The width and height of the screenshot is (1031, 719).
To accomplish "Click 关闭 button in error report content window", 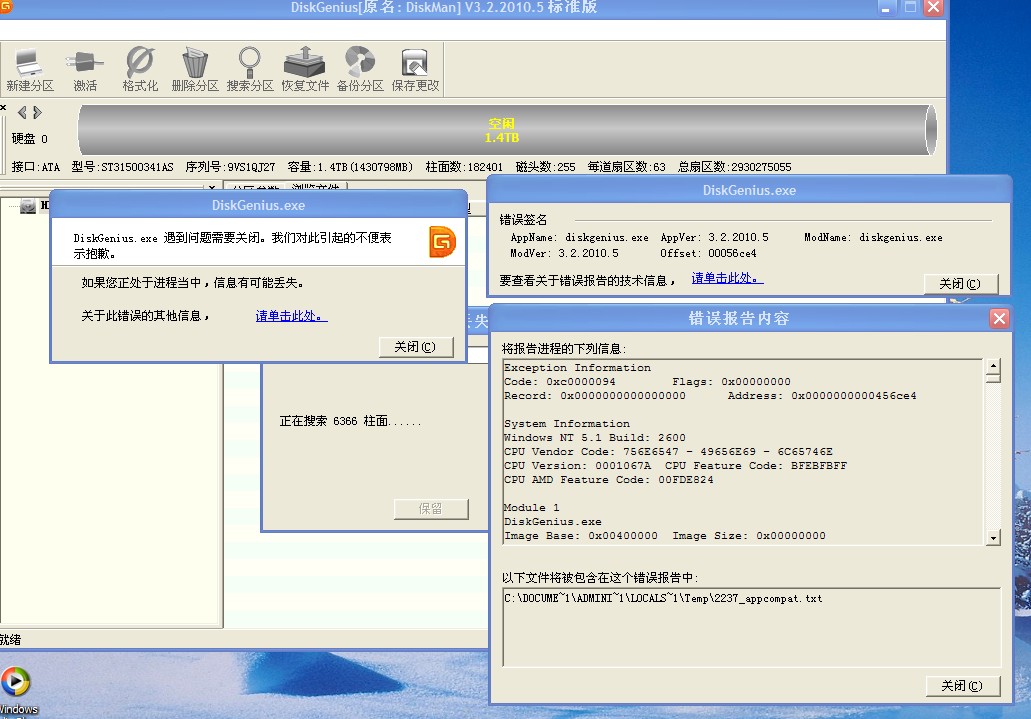I will click(x=963, y=686).
